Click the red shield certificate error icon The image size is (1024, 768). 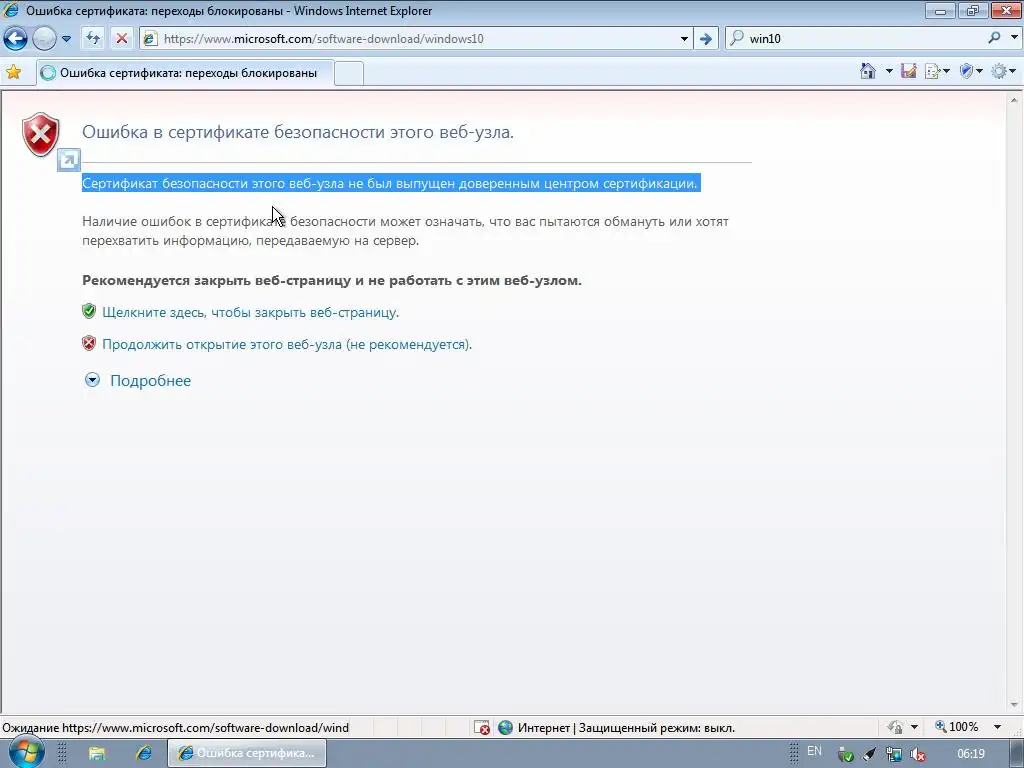(x=40, y=135)
